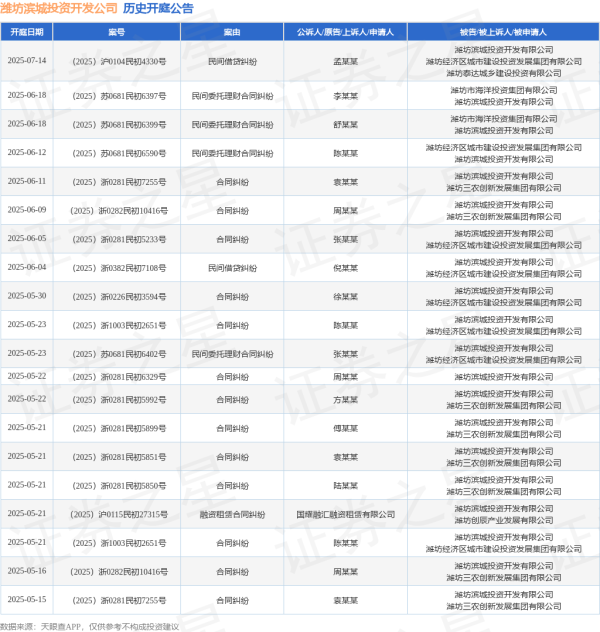Click the date cell 2025-07-14
600x632 pixels.
pos(27,60)
